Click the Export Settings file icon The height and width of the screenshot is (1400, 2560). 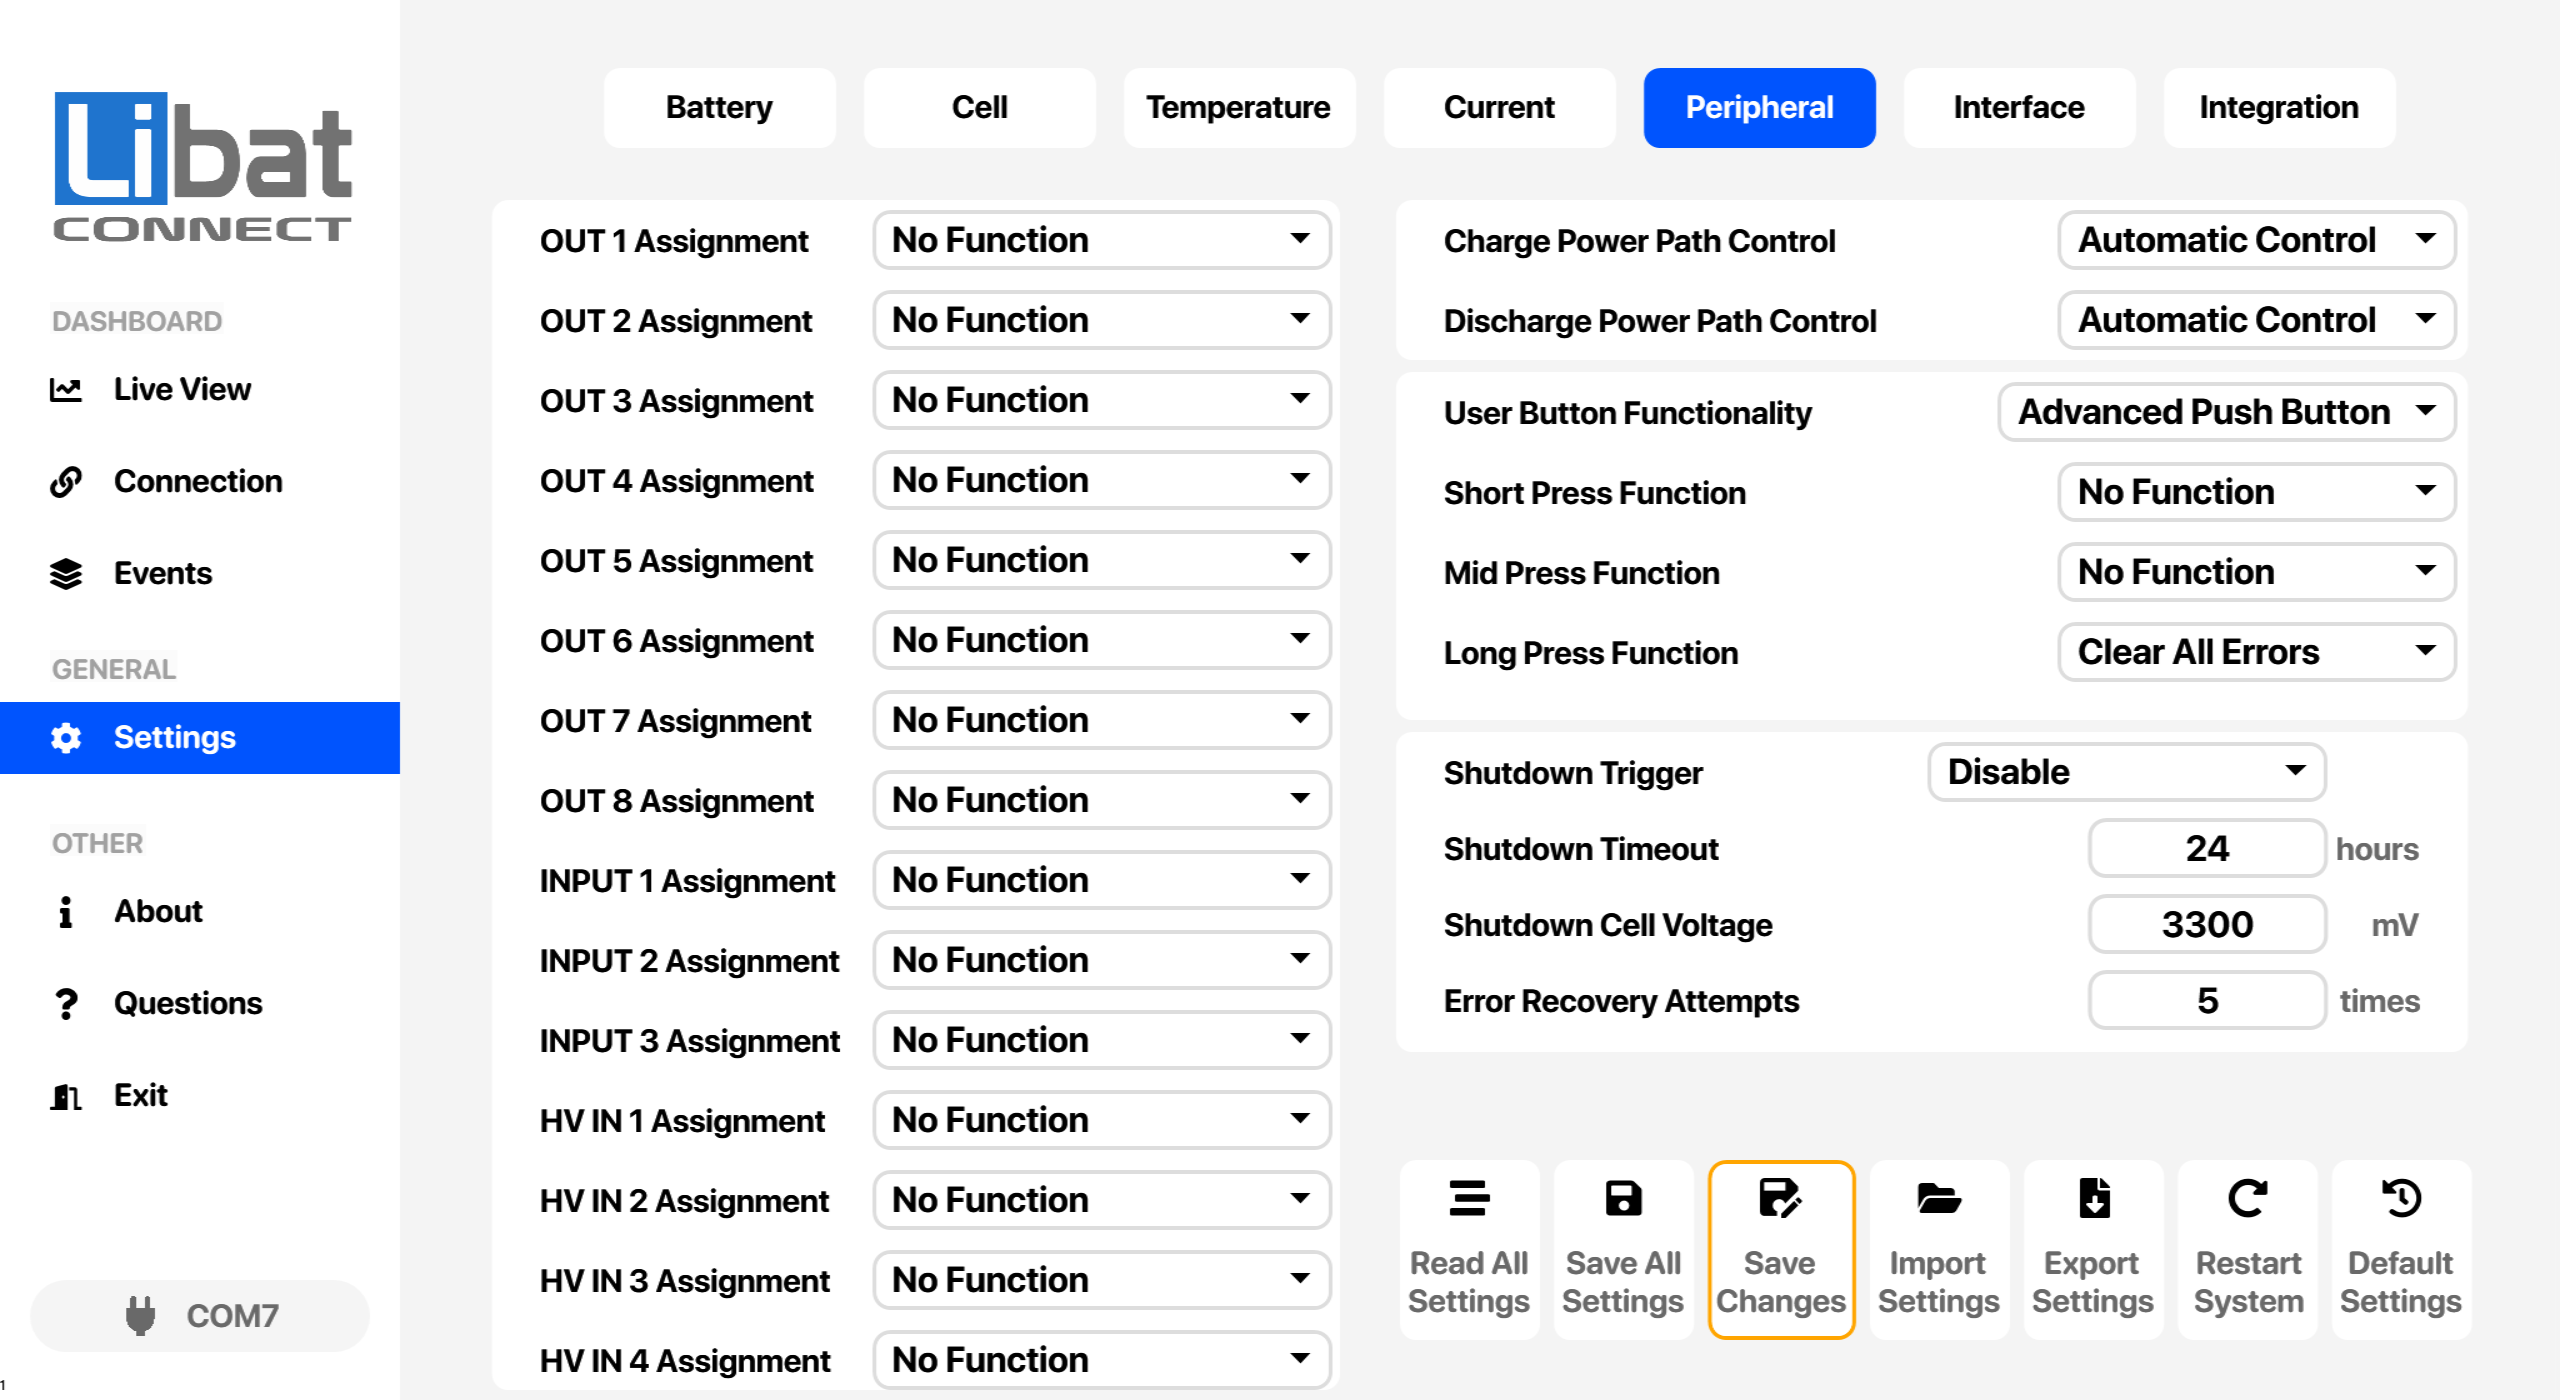tap(2093, 1198)
